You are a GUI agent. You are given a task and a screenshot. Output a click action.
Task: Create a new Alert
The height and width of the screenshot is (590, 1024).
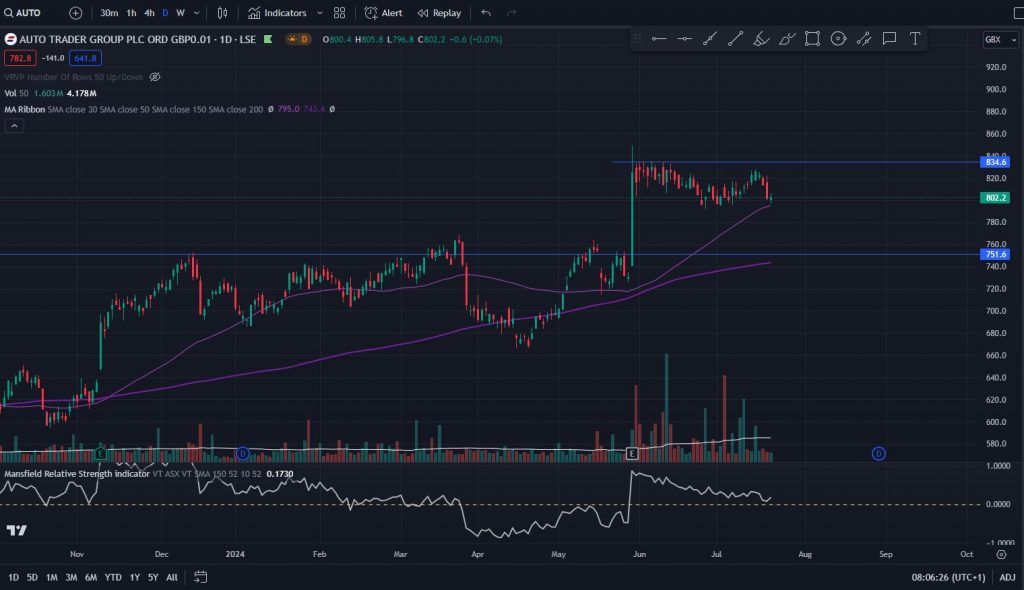click(x=383, y=13)
